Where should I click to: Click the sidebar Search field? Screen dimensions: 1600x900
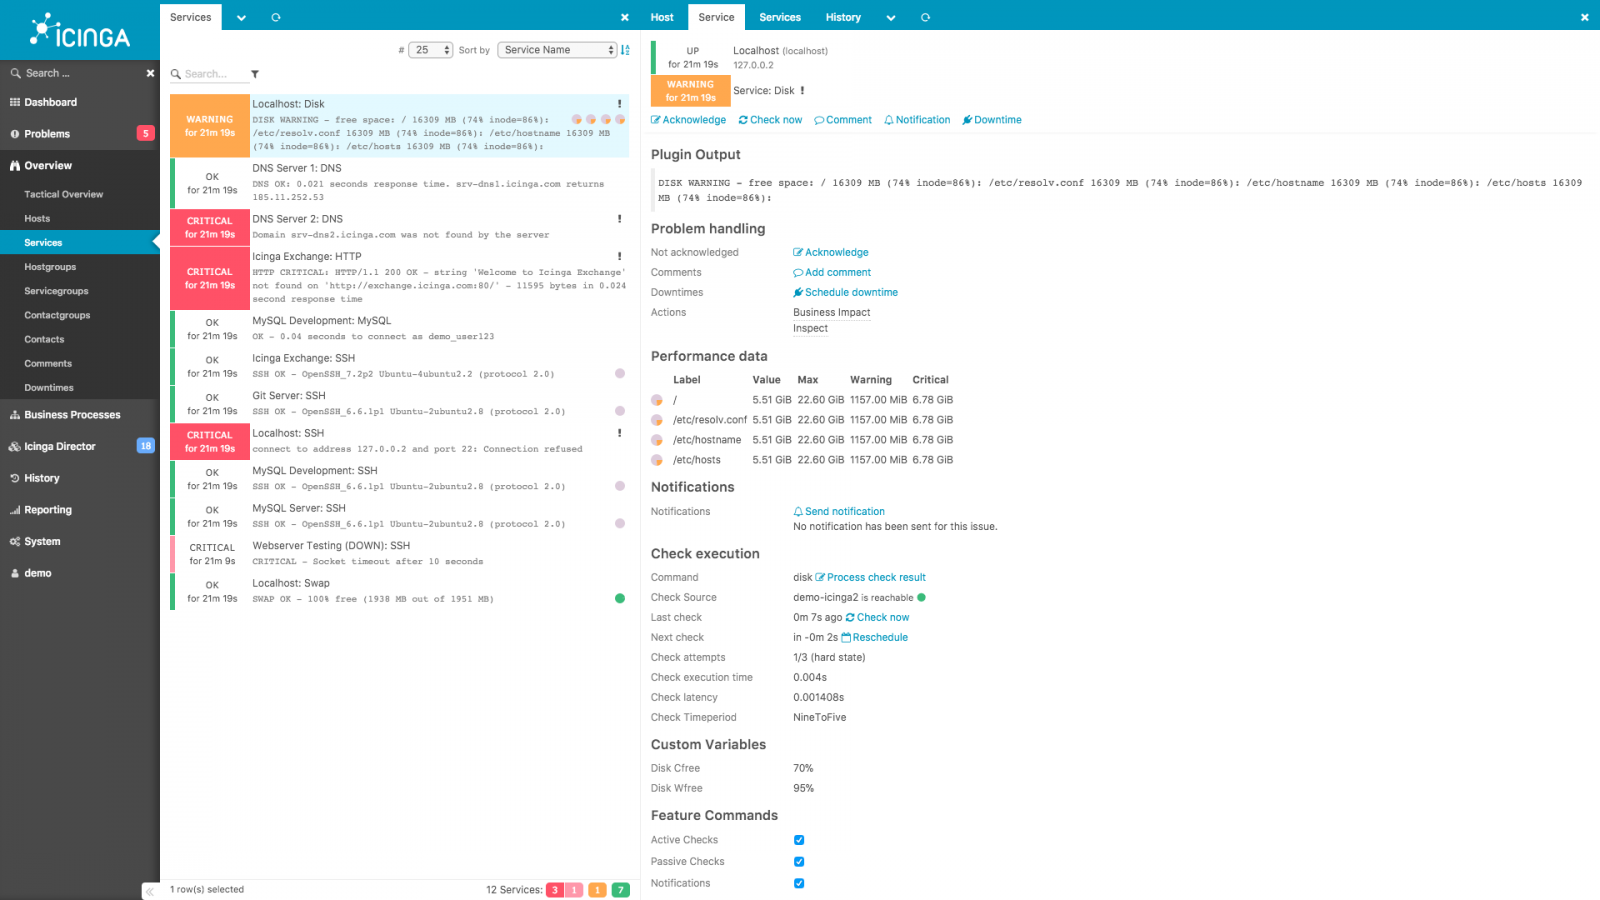pos(75,73)
